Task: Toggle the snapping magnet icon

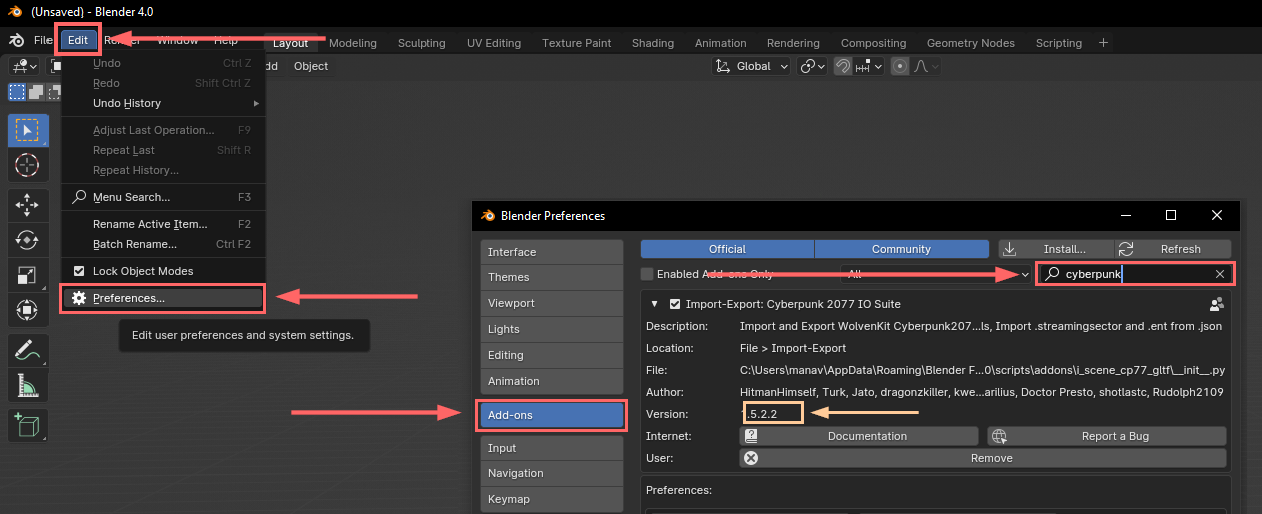Action: [844, 66]
